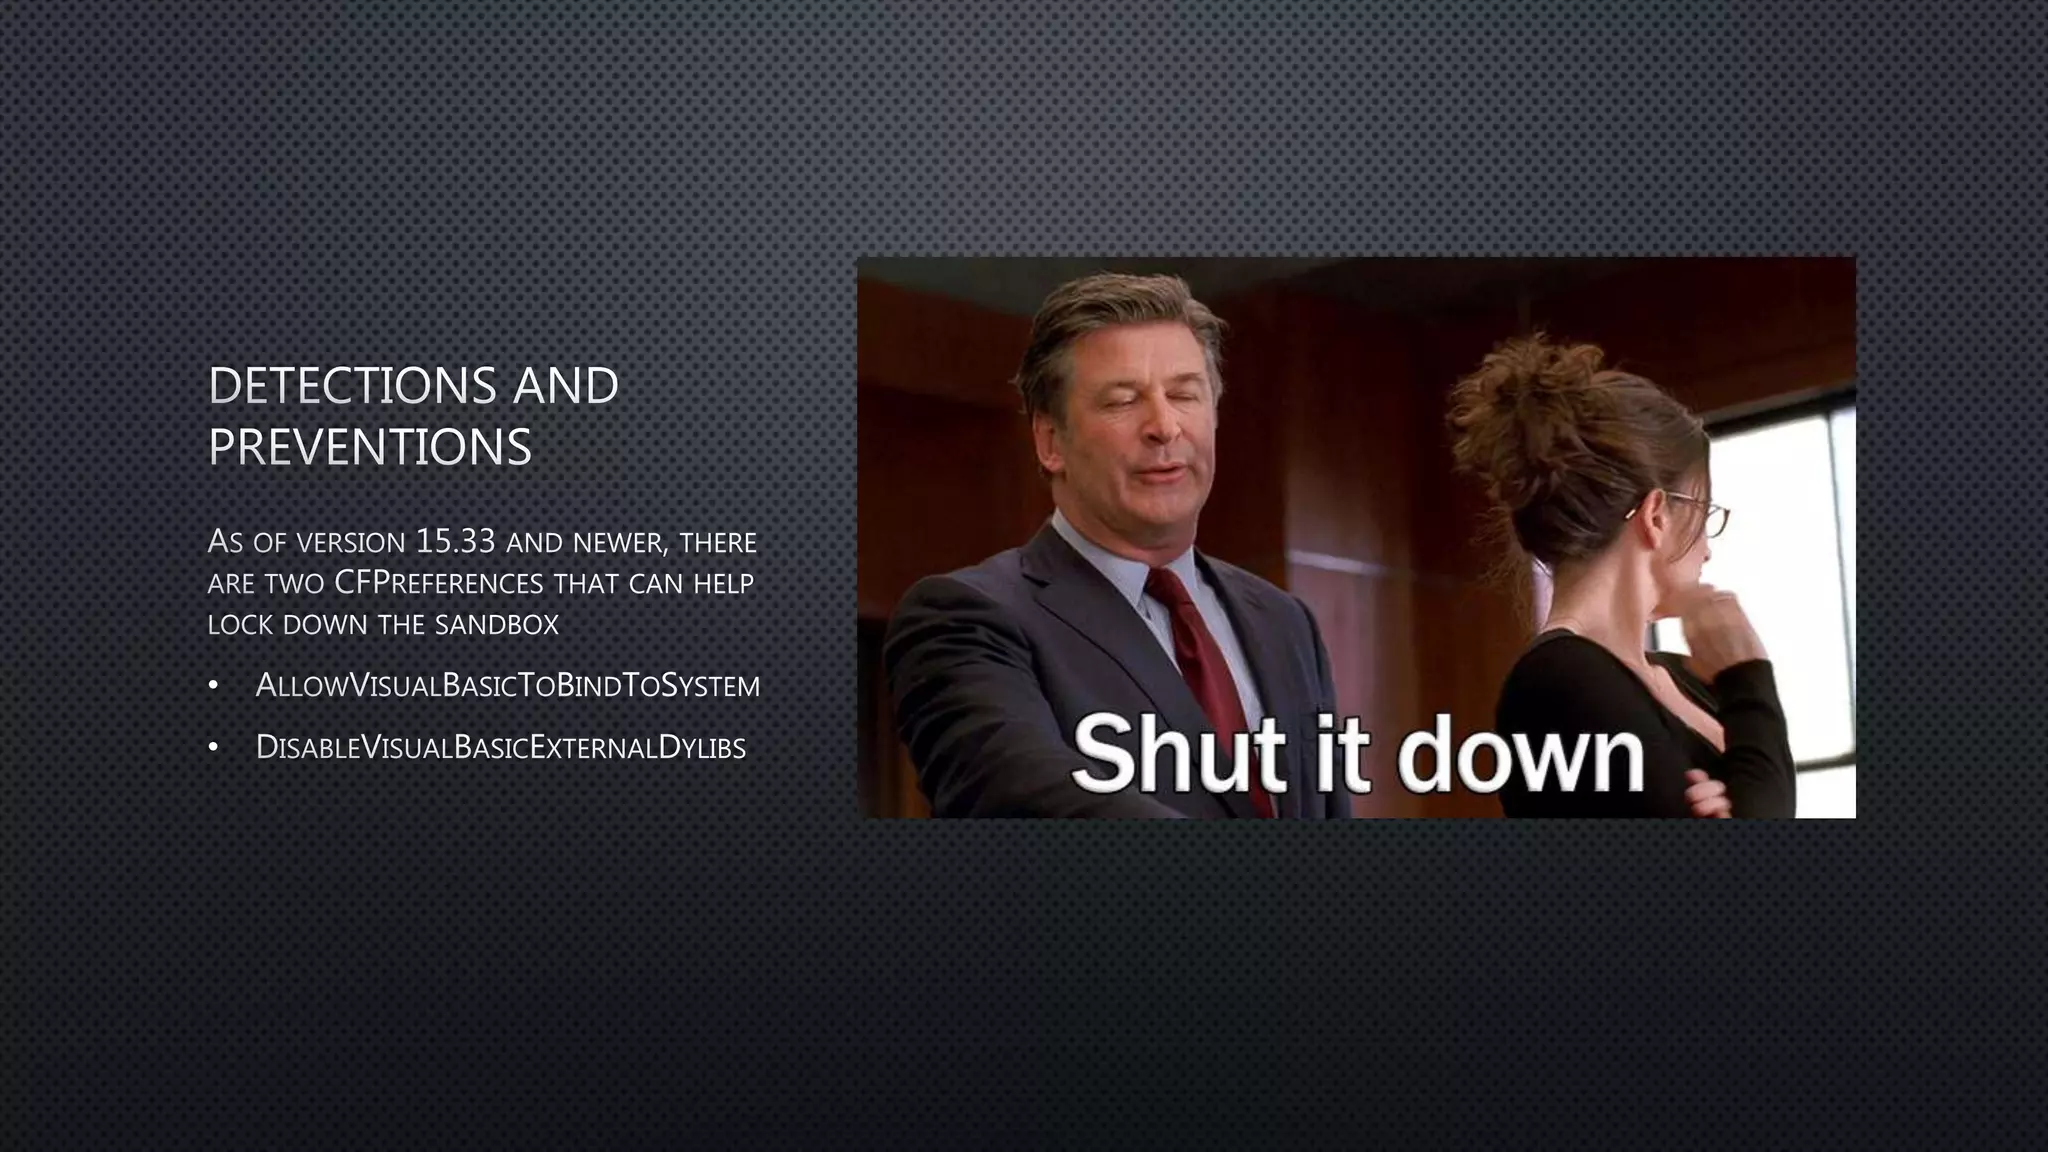This screenshot has height=1152, width=2048.
Task: Click the word PREVENTIONS in the title
Action: [370, 447]
